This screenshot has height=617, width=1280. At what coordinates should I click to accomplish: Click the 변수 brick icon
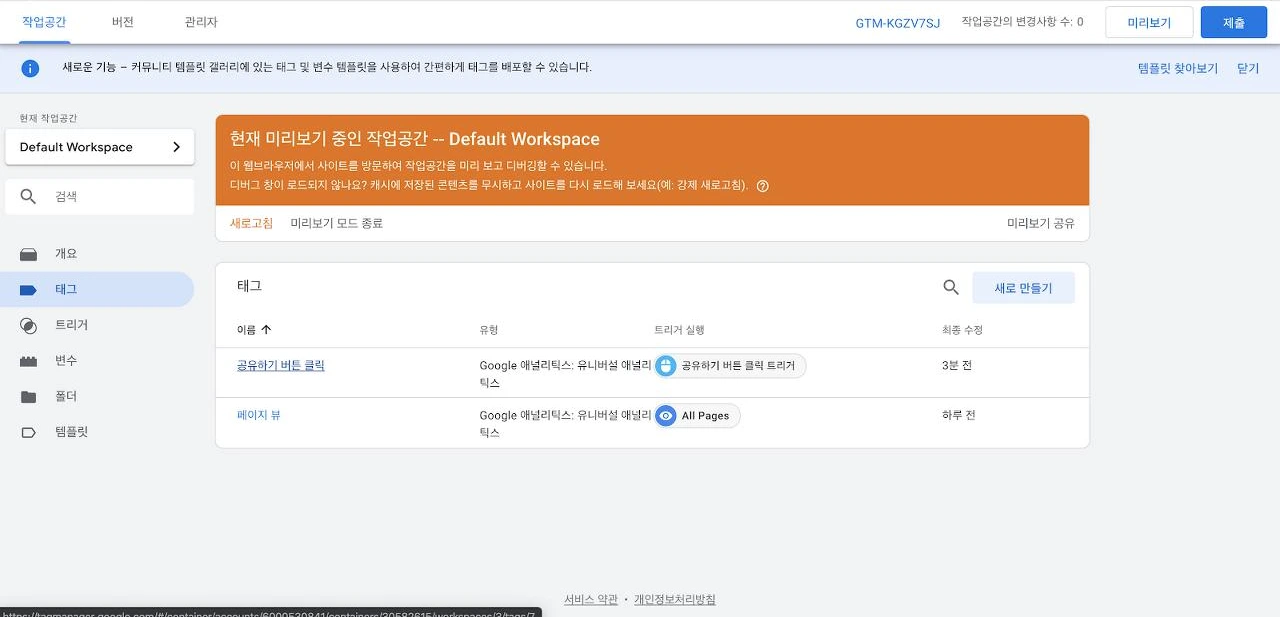[x=29, y=361]
